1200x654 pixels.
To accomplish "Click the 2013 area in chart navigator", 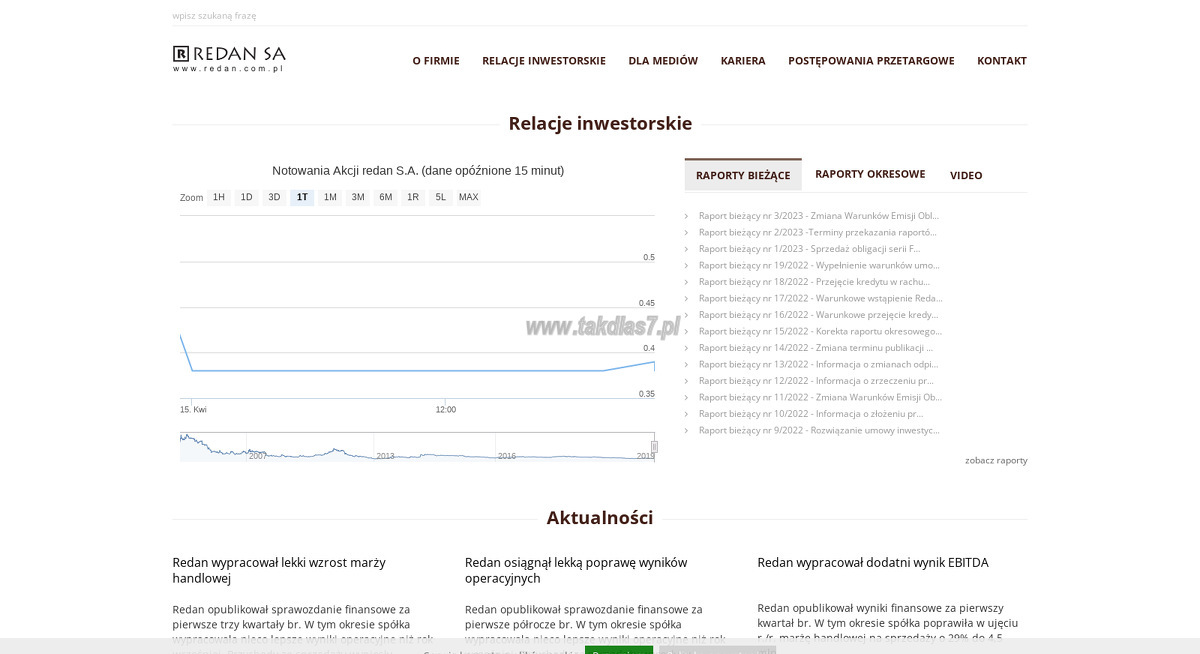I will click(385, 456).
